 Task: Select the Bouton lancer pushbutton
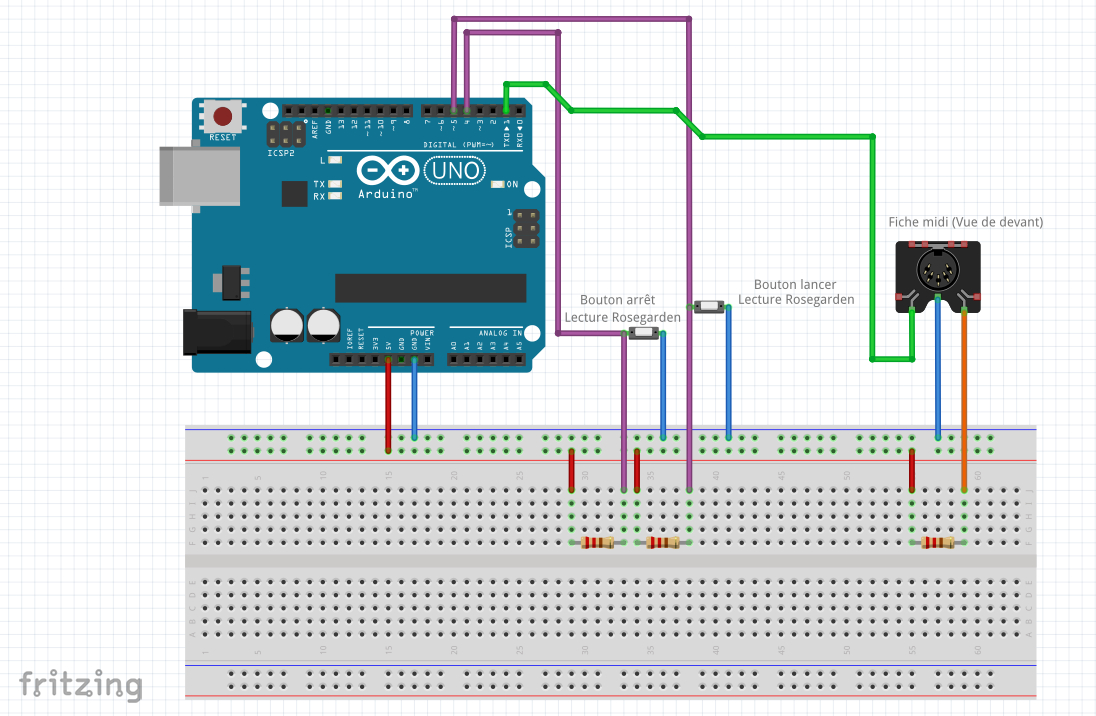pos(709,306)
